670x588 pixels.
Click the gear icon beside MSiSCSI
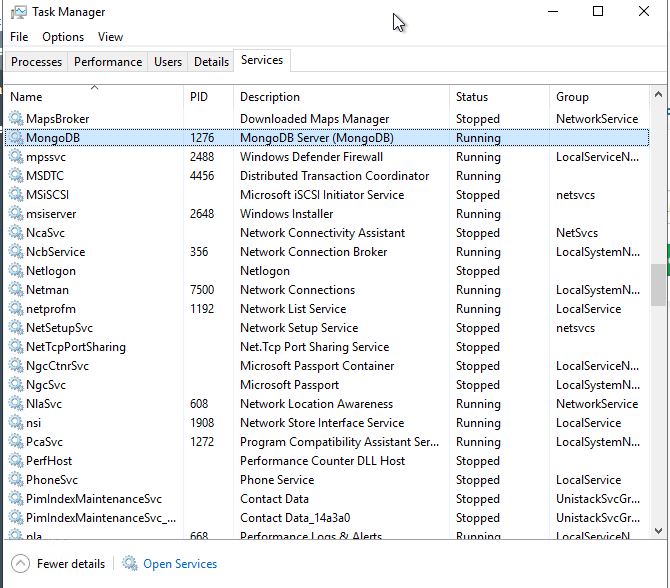(x=16, y=194)
